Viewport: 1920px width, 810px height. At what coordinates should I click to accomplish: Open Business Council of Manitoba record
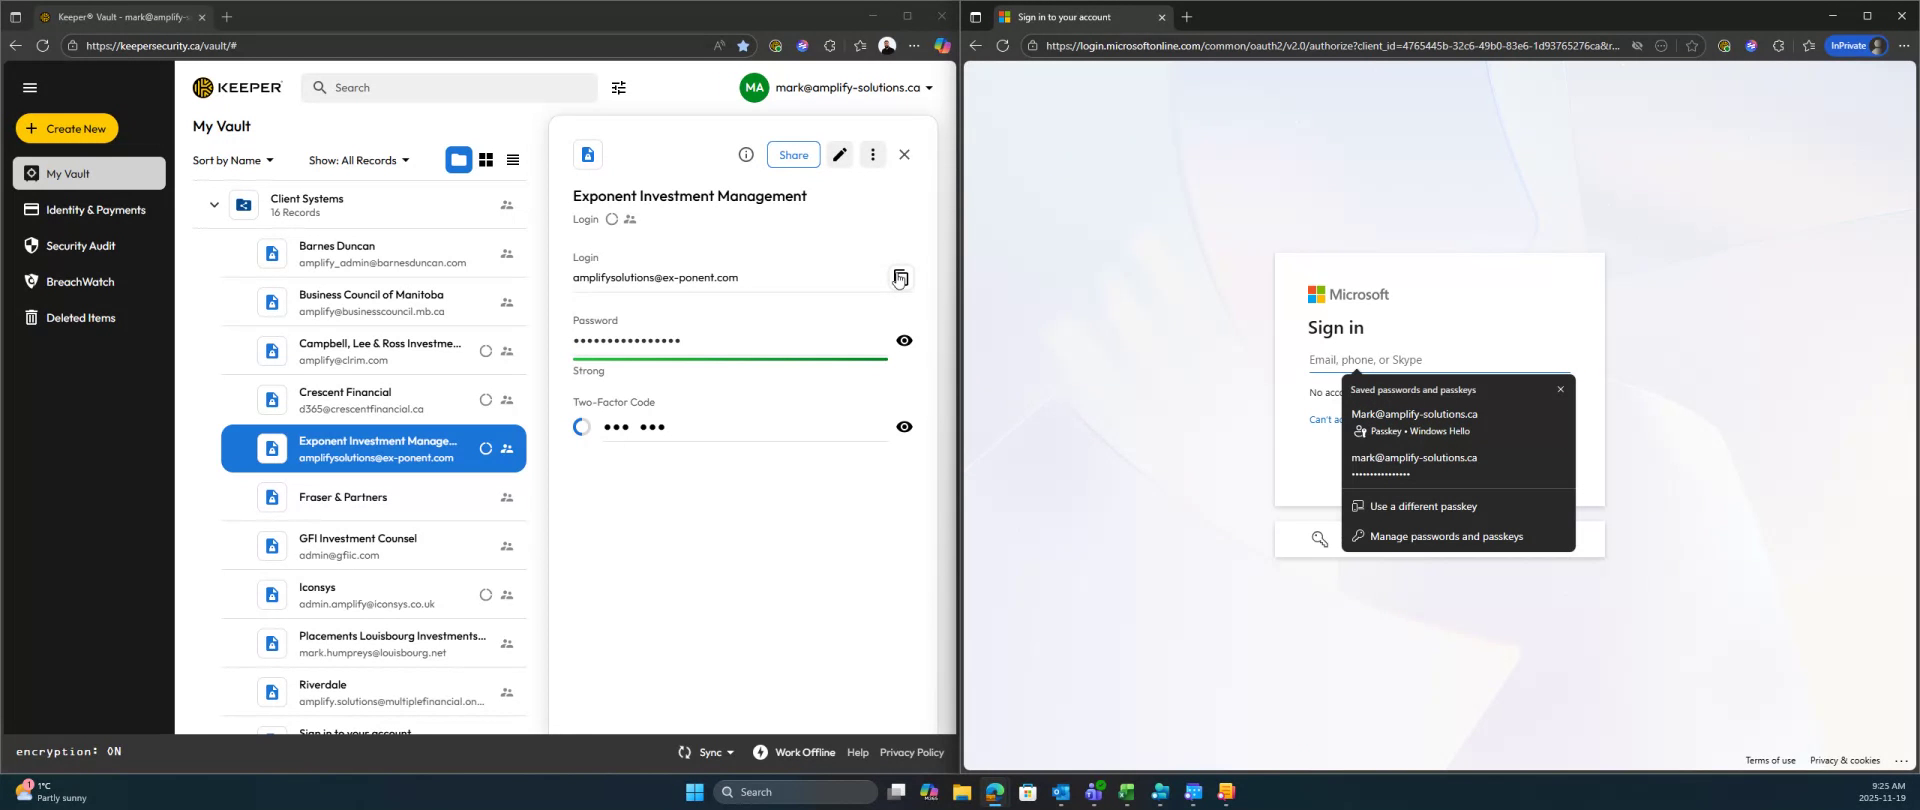373,303
